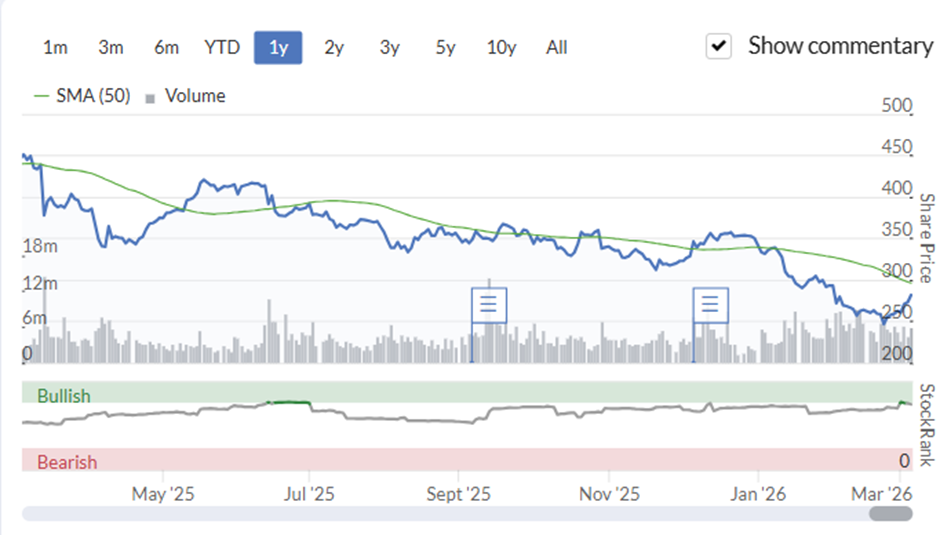This screenshot has width=940, height=535.
Task: Click the Nov '25 axis label
Action: click(x=609, y=494)
